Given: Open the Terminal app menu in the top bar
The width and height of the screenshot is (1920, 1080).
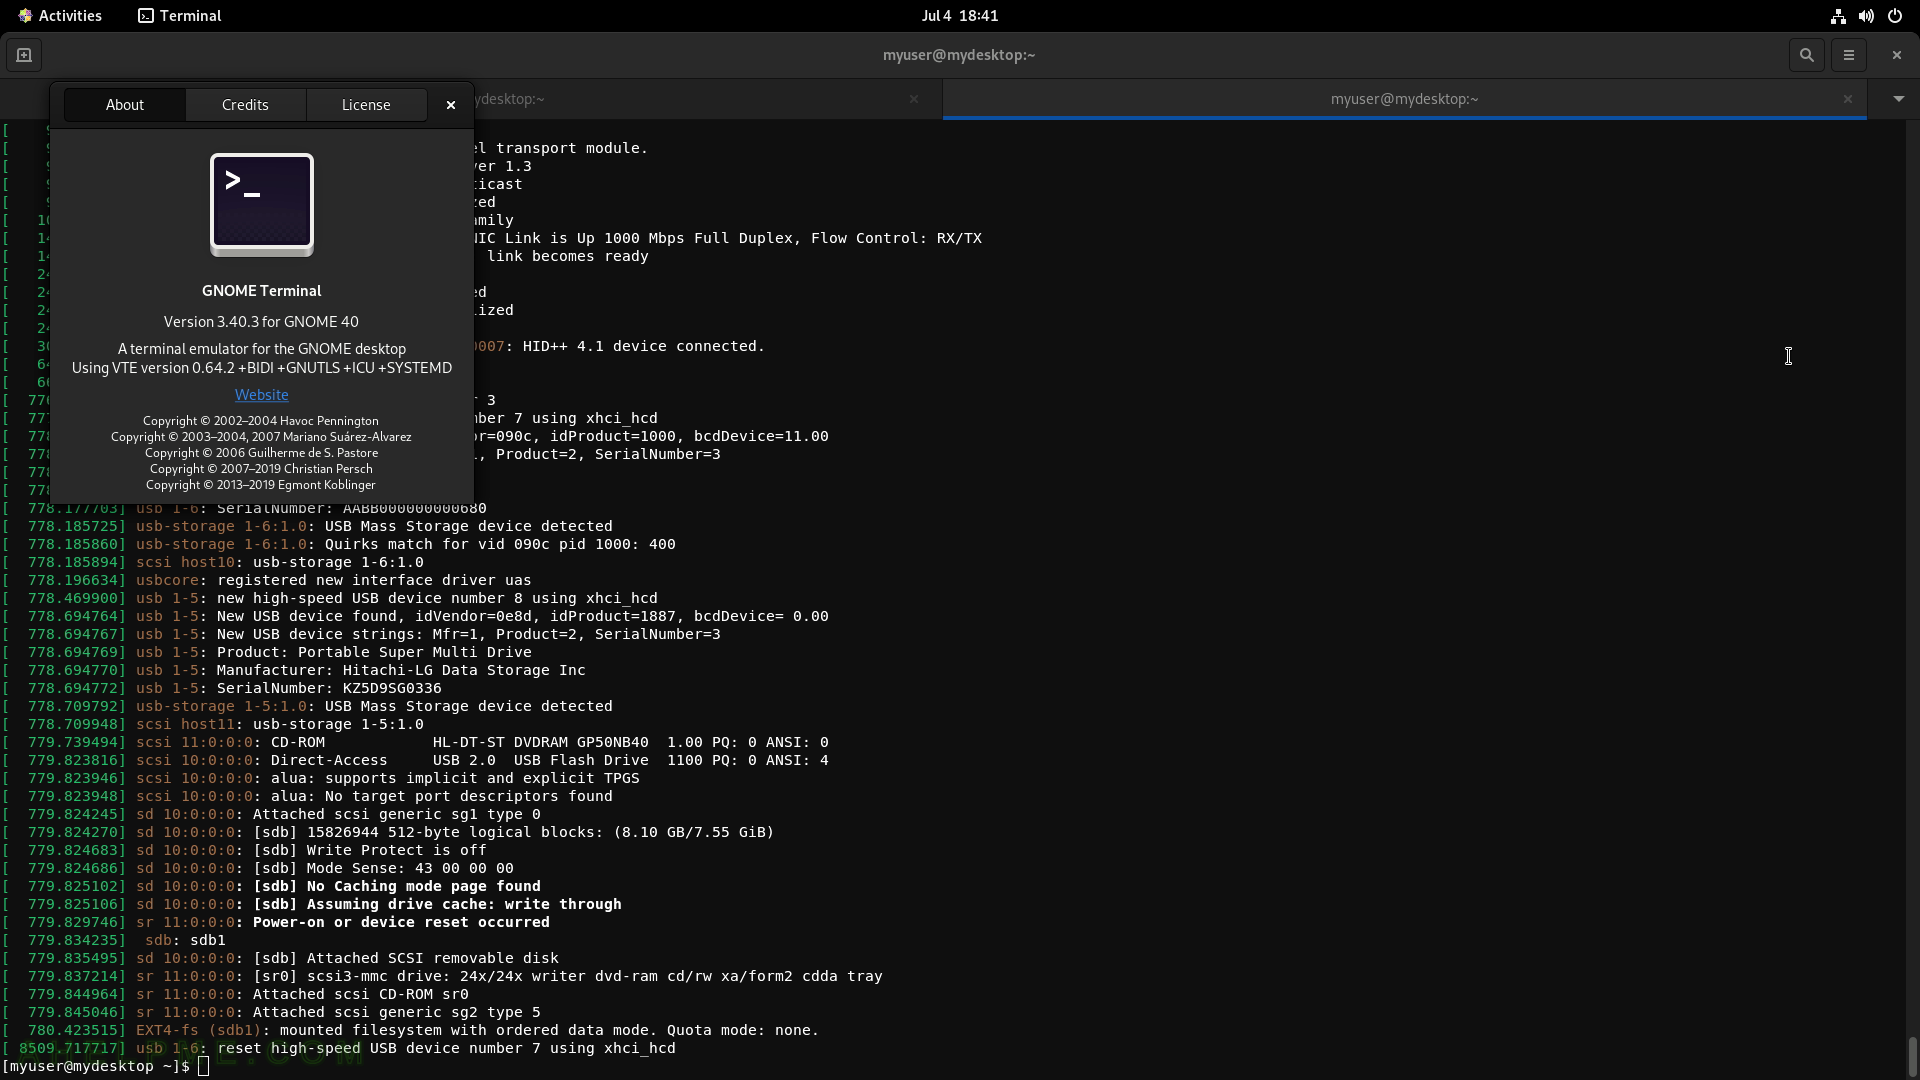Looking at the screenshot, I should [x=180, y=16].
